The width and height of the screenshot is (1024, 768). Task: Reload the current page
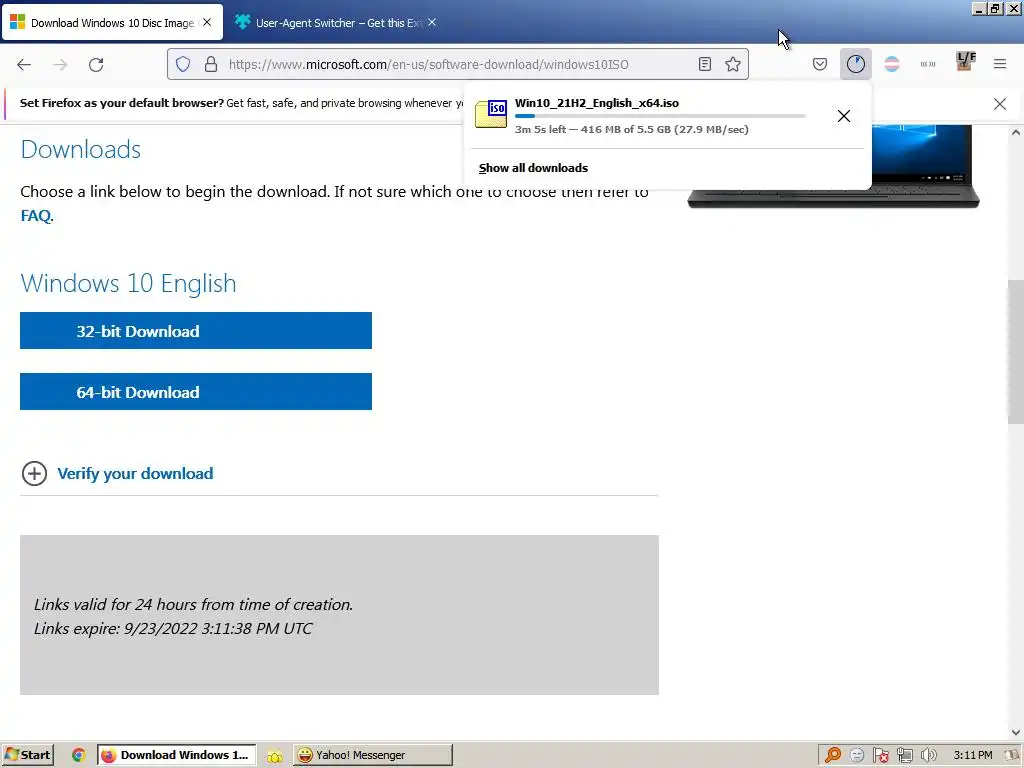(x=96, y=64)
